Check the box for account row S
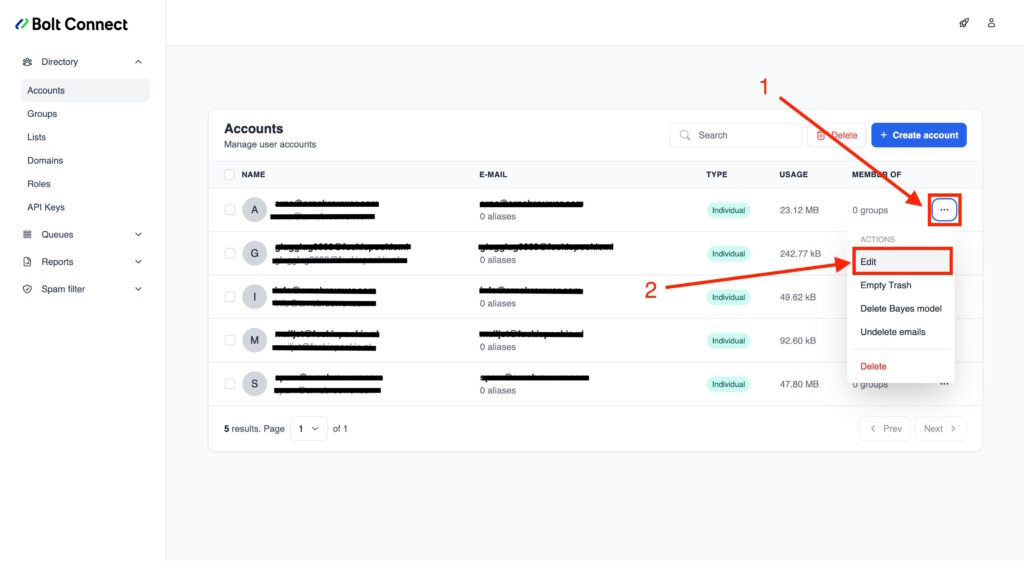This screenshot has width=1024, height=561. click(x=230, y=384)
